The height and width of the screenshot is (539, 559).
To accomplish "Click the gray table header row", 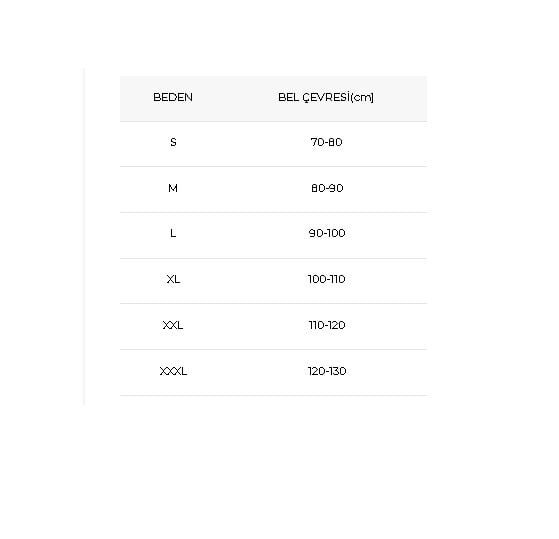I will pos(273,98).
